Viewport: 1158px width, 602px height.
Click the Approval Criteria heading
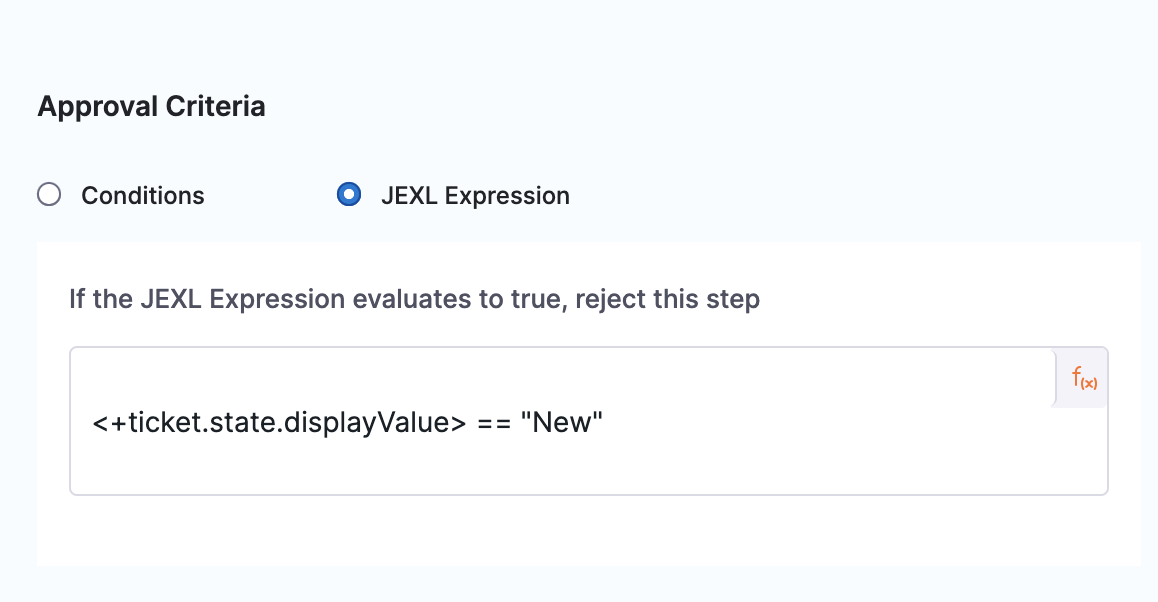(151, 106)
